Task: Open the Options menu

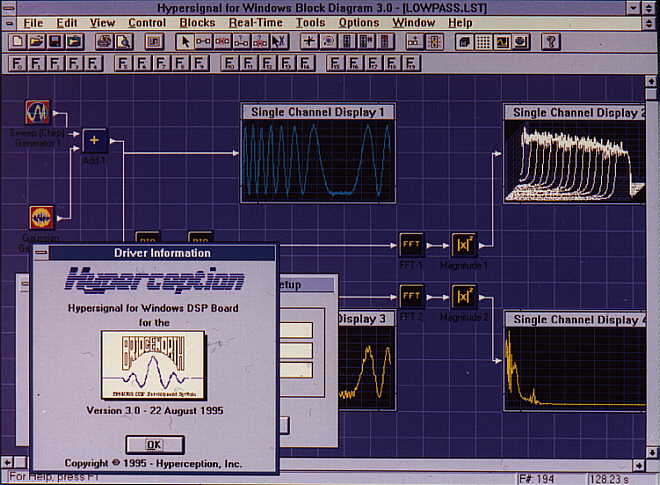Action: pos(359,23)
